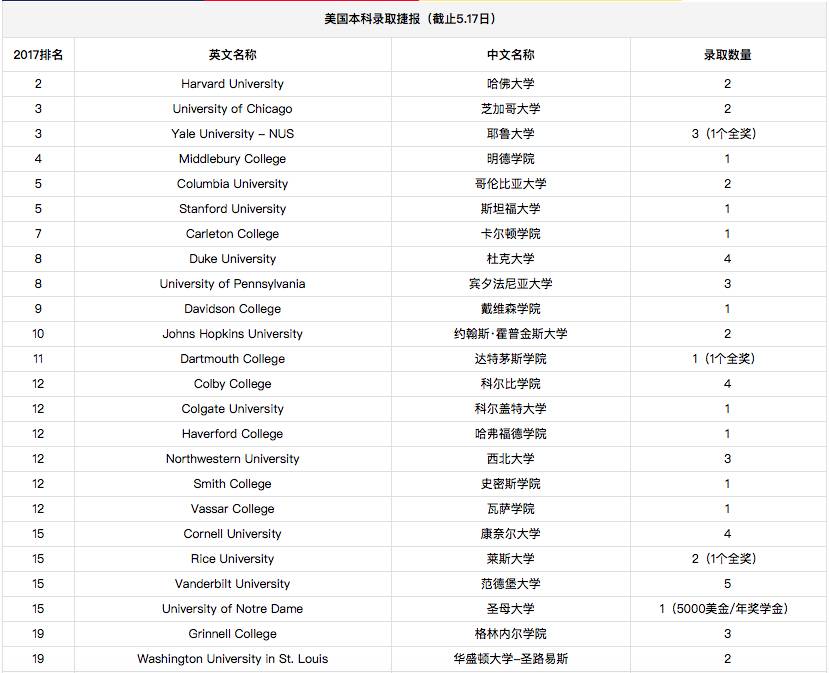Click the 科尔盖特大学 cell
This screenshot has height=673, width=829.
pyautogui.click(x=511, y=409)
